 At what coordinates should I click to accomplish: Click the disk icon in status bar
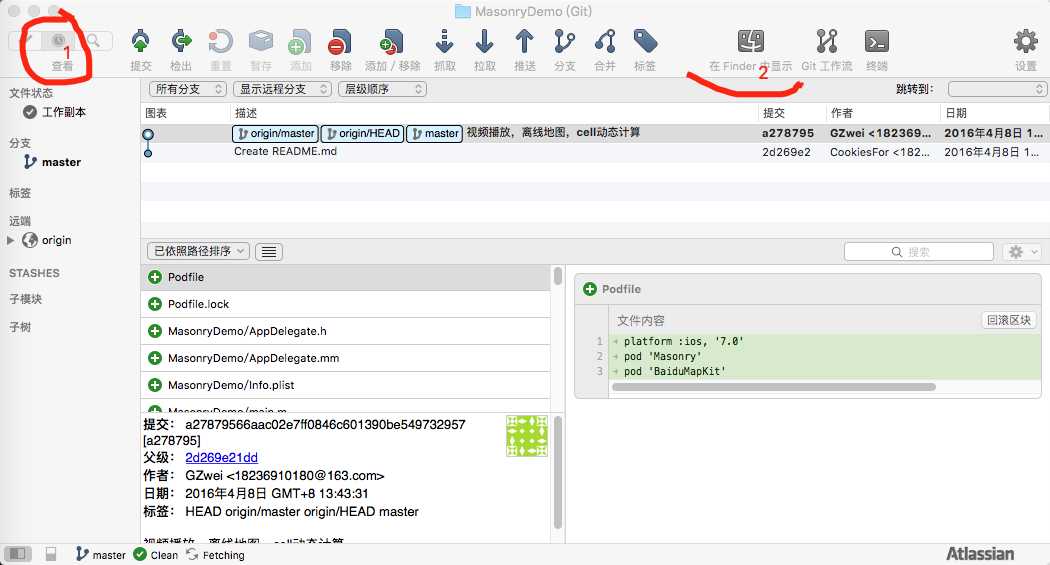51,554
